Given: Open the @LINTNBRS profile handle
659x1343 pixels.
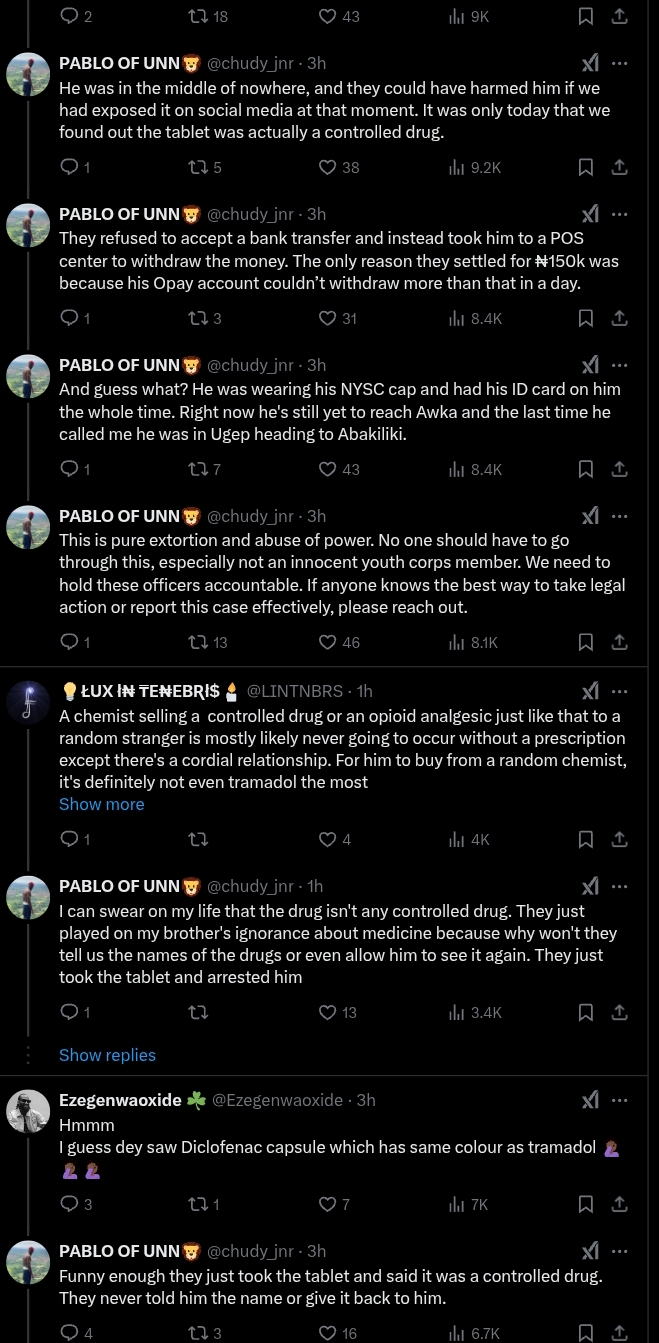Looking at the screenshot, I should click(x=295, y=690).
